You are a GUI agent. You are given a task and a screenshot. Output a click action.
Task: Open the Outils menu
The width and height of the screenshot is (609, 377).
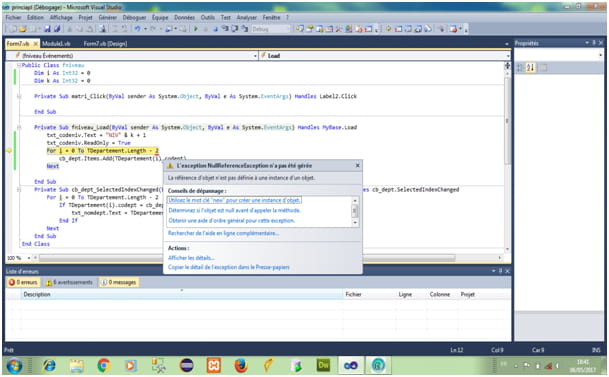(x=207, y=17)
